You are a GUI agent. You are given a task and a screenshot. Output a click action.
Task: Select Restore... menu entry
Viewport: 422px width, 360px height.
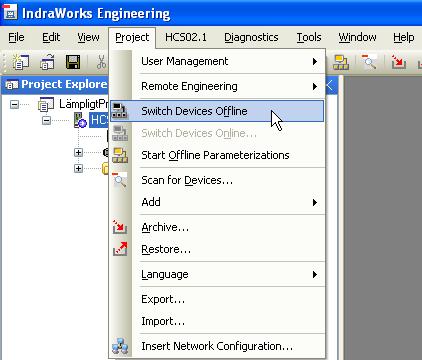tap(217, 249)
